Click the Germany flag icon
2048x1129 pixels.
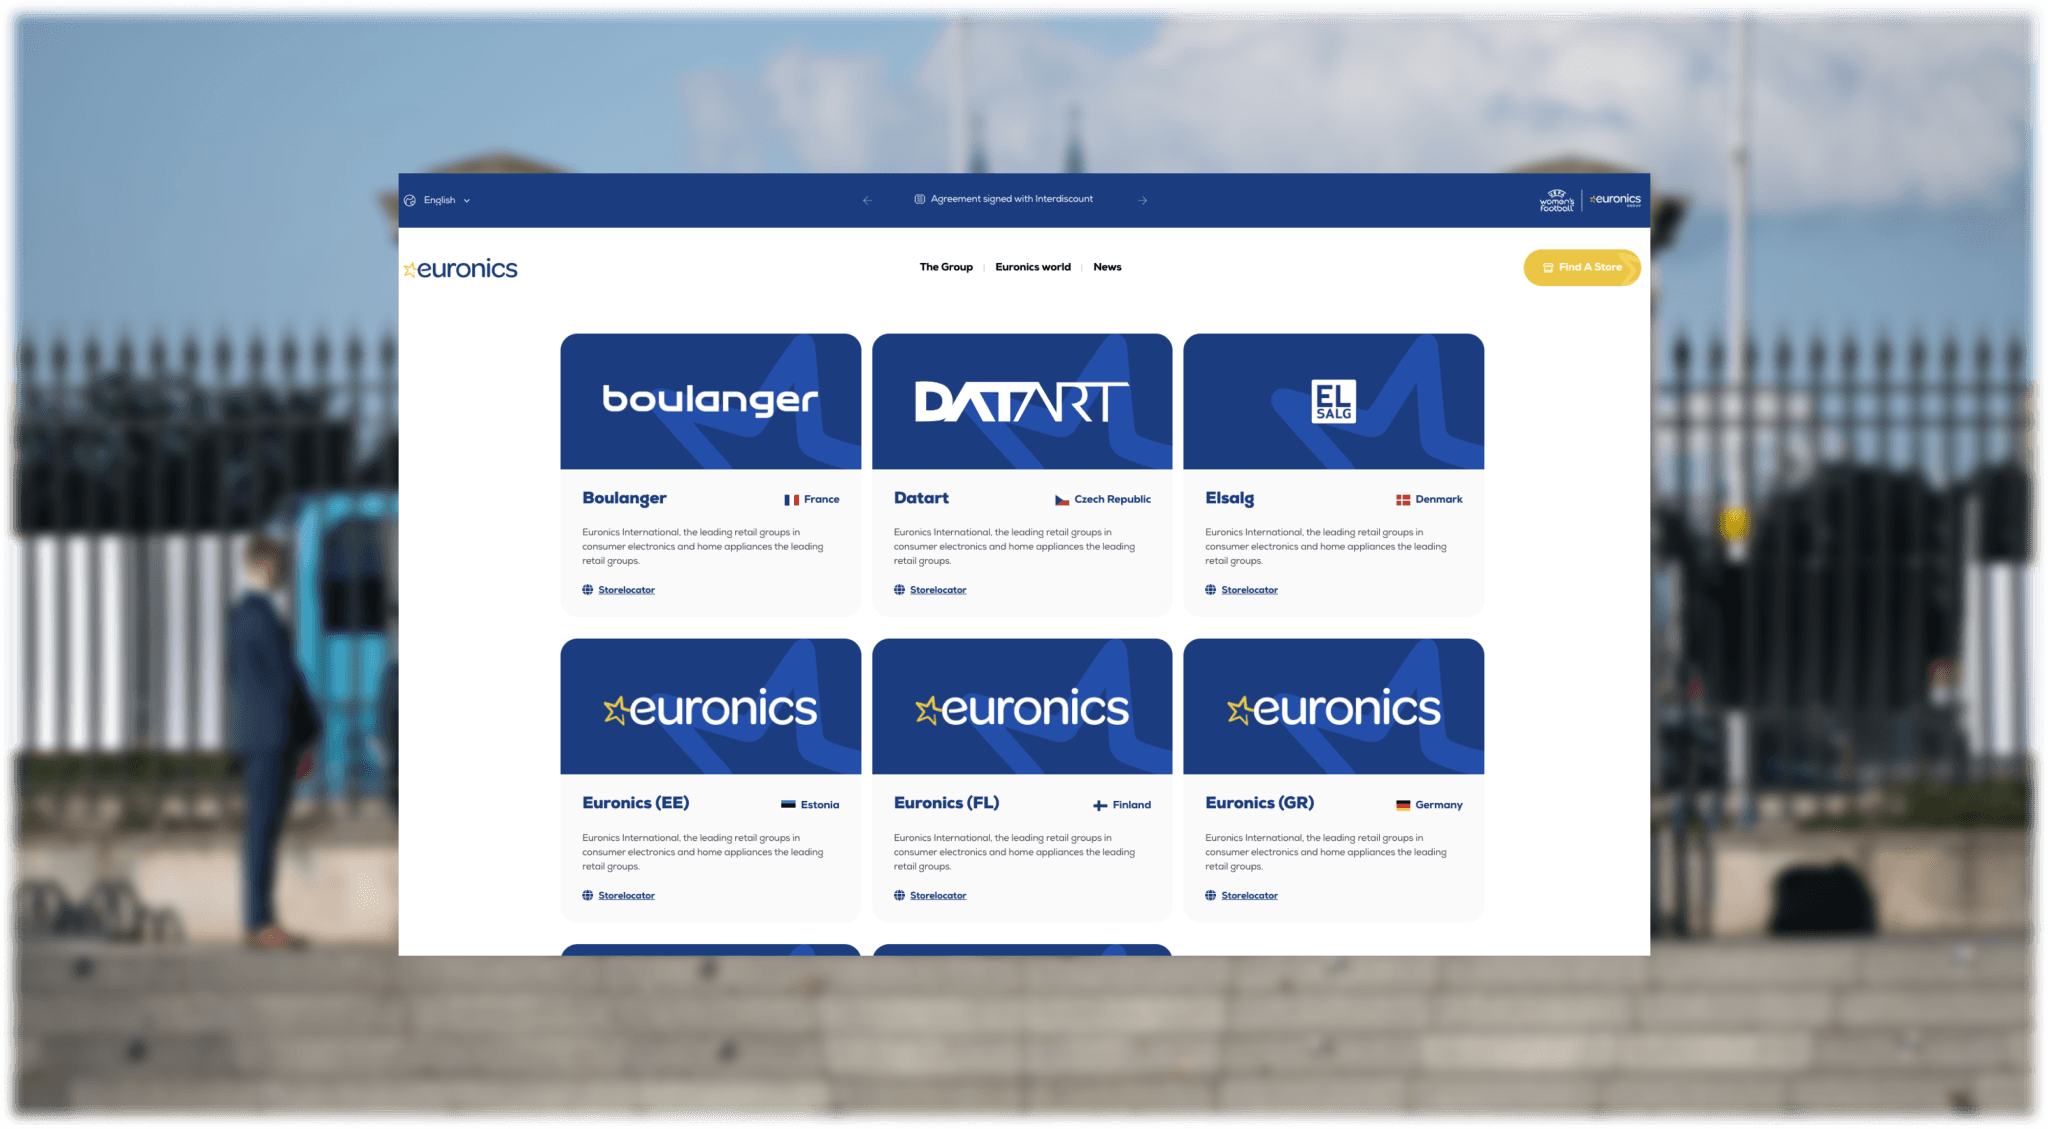click(1403, 805)
